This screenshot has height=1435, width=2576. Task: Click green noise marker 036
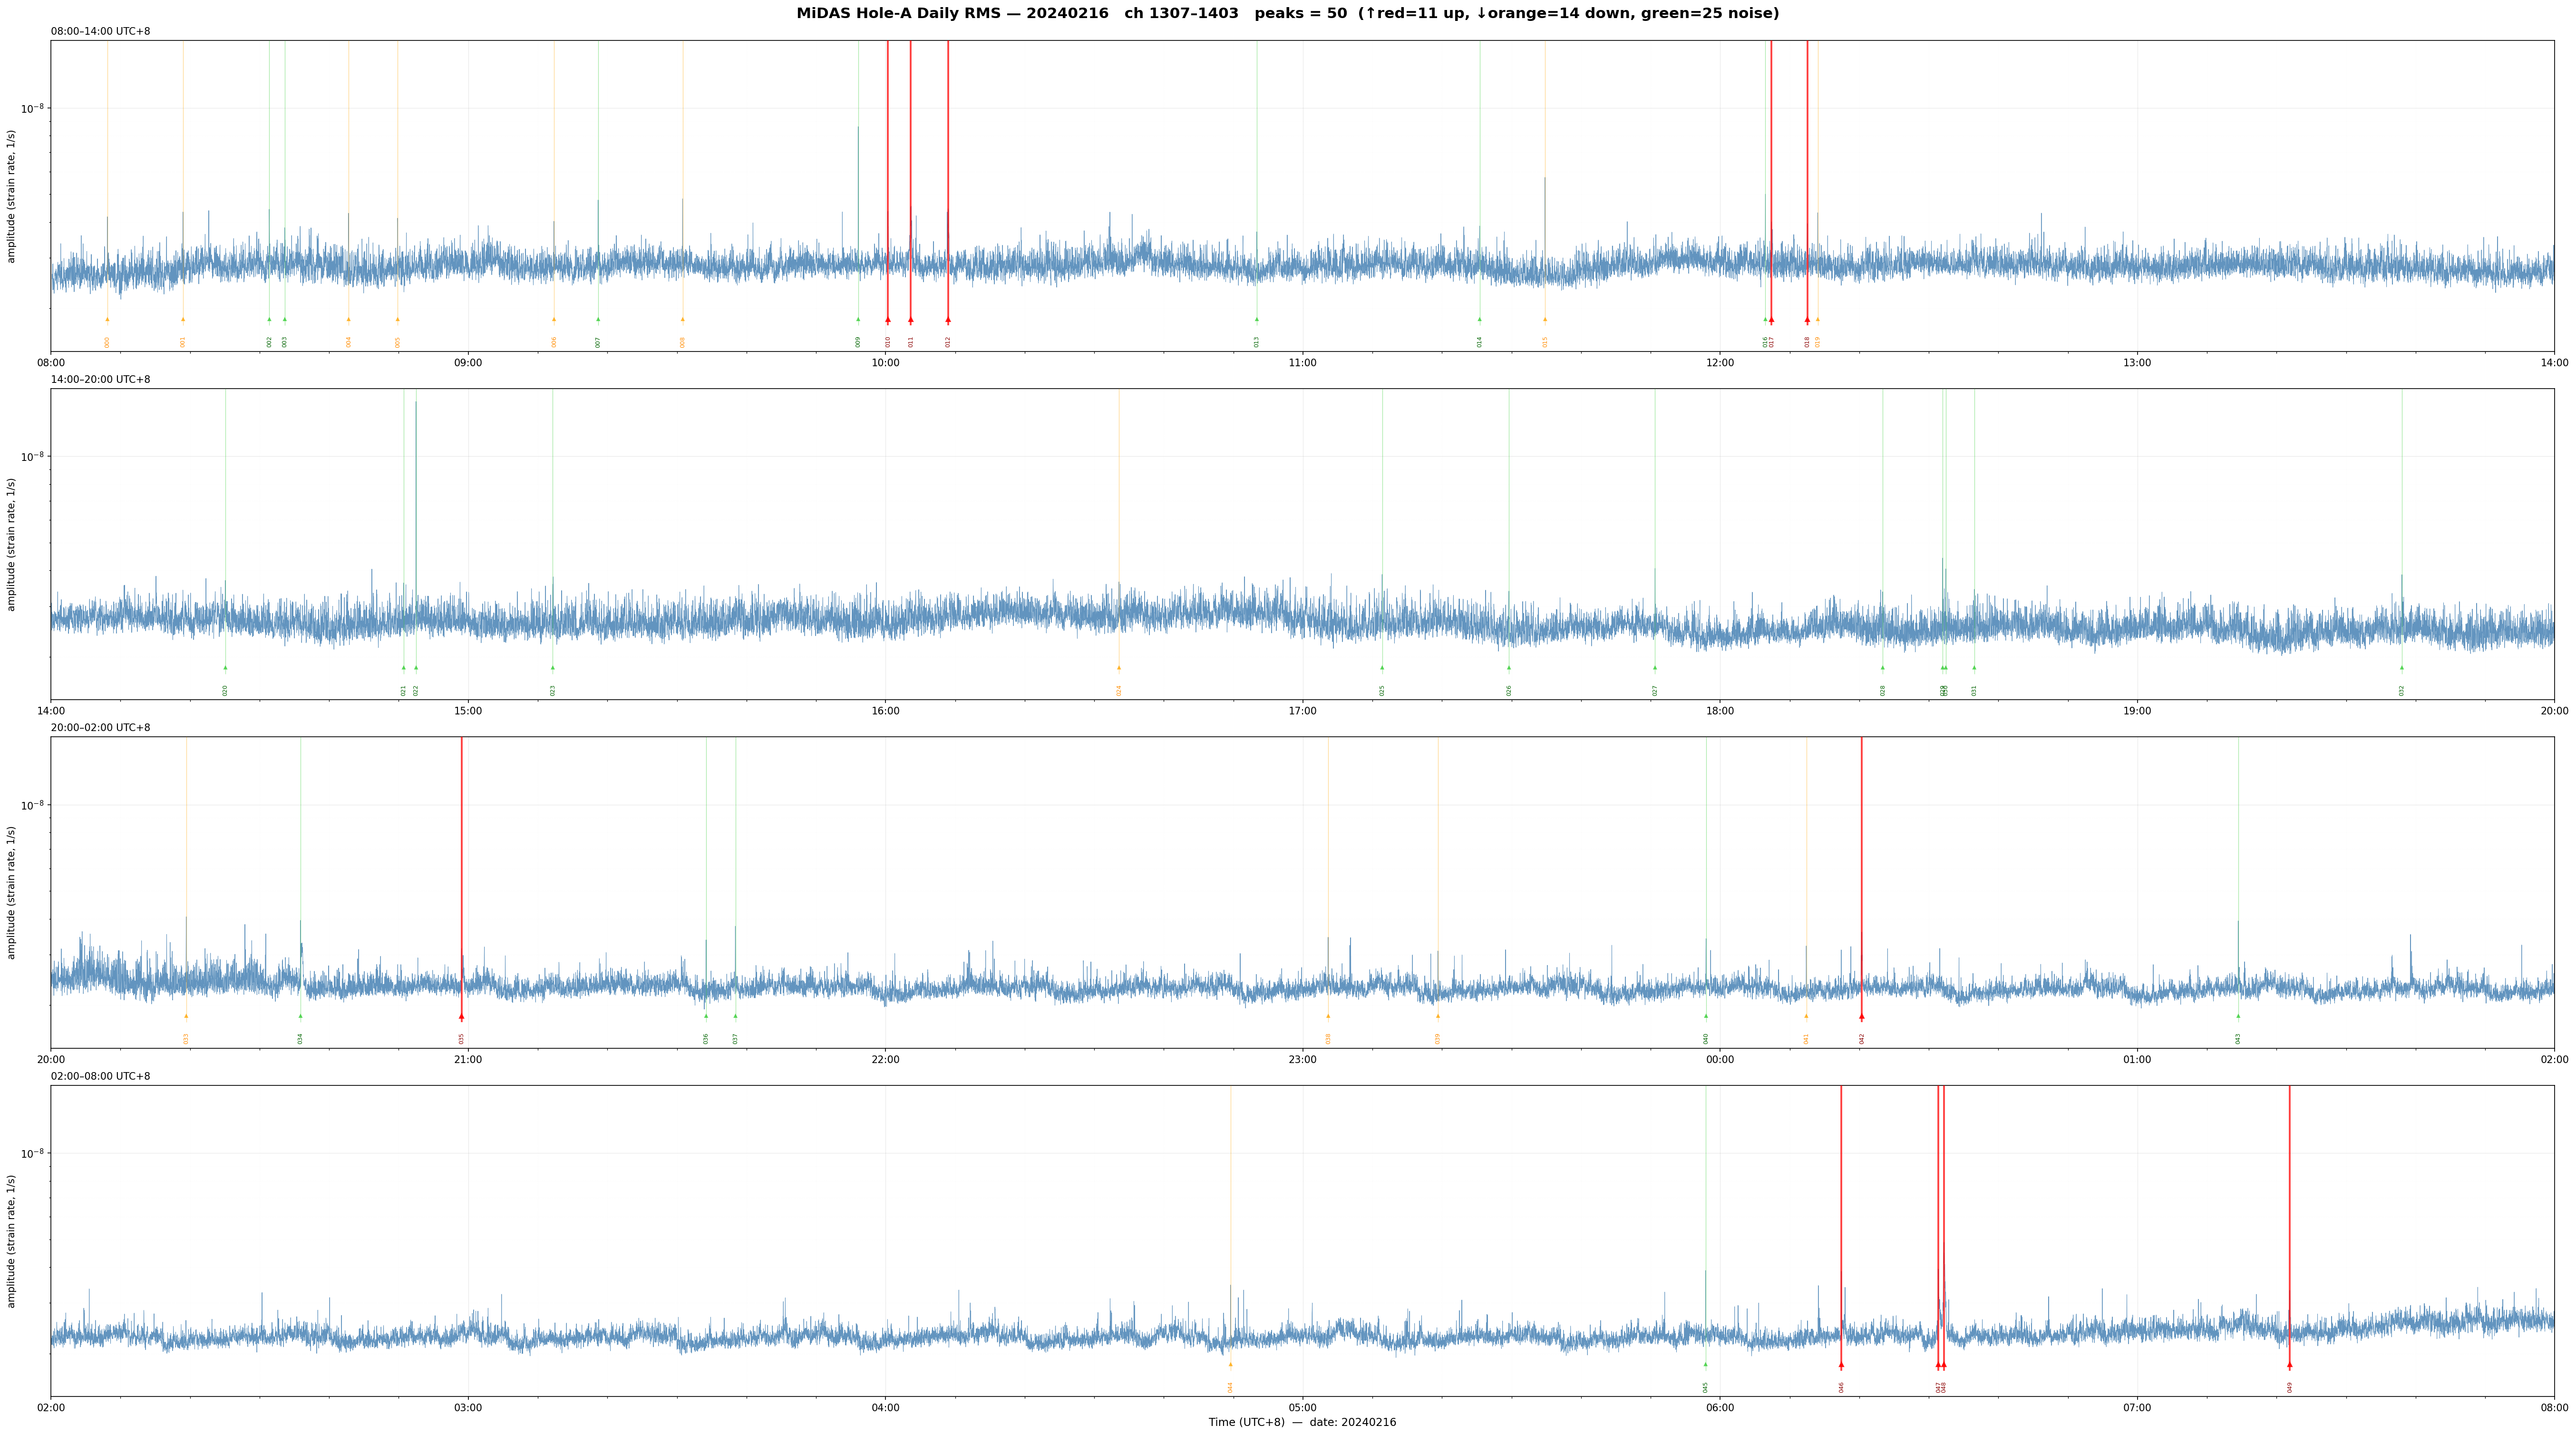pyautogui.click(x=706, y=1016)
